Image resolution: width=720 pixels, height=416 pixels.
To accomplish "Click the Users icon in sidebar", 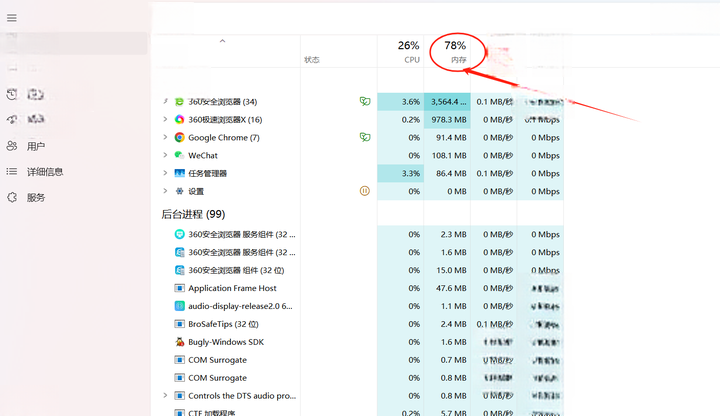I will [12, 146].
